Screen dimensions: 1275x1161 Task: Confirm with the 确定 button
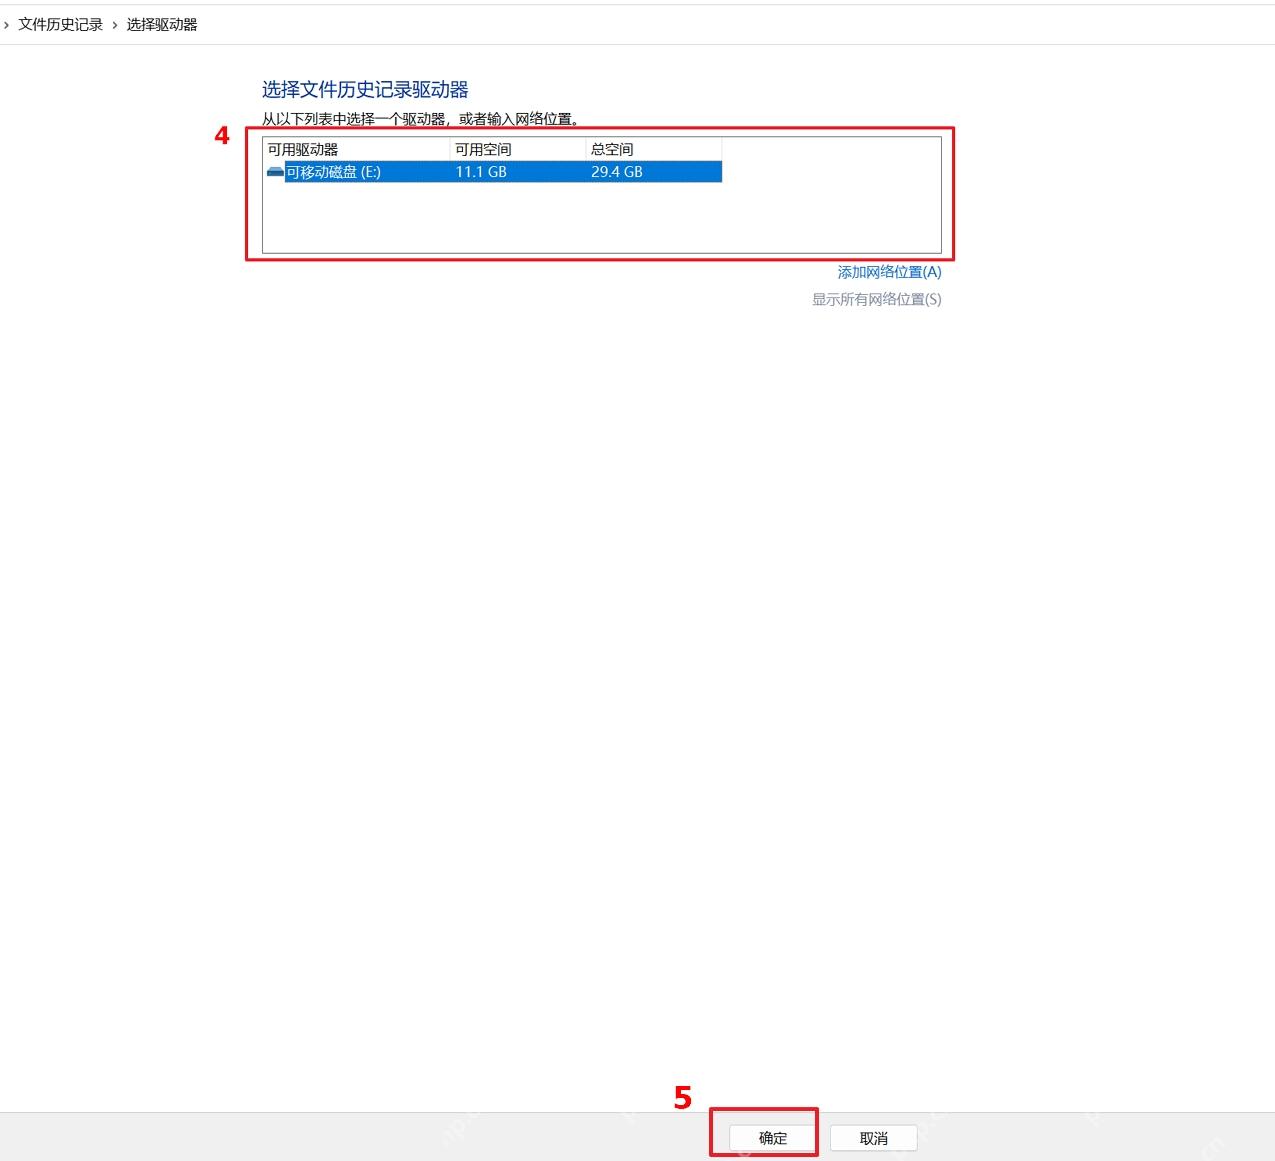pyautogui.click(x=773, y=1138)
